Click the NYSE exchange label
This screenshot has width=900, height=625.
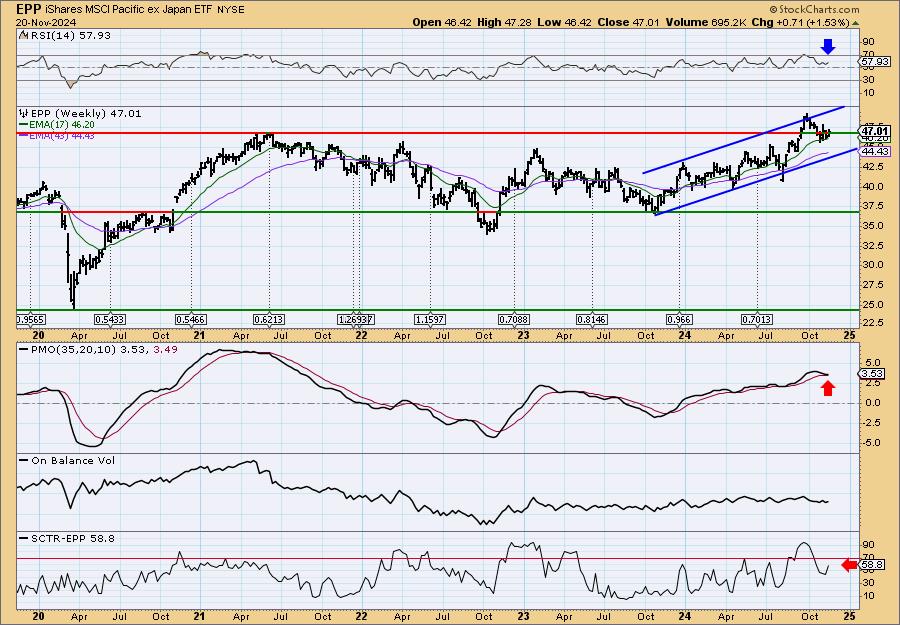(x=230, y=10)
